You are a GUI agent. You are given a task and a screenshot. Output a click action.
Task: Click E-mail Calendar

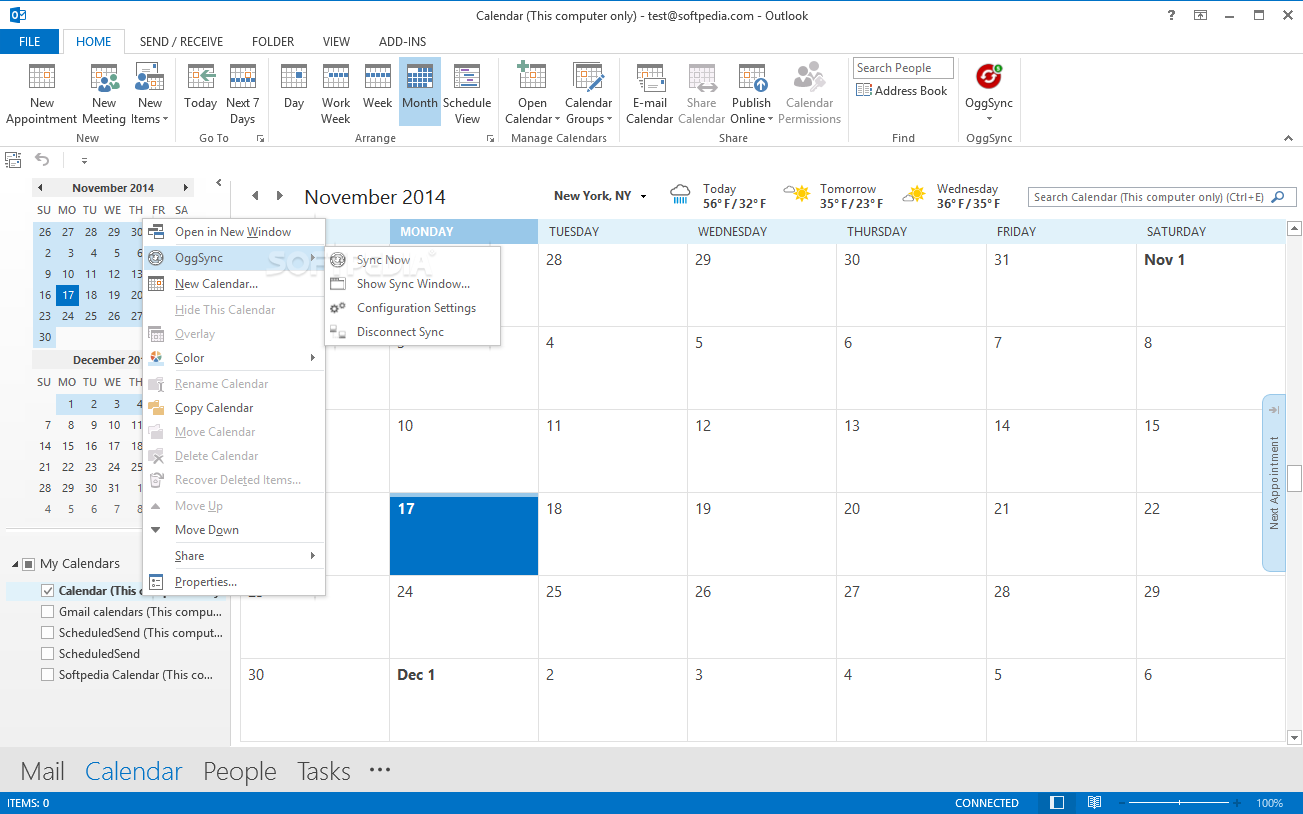coord(650,94)
